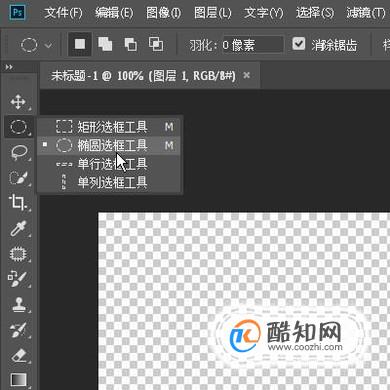Enable Add to Selection mode
Viewport: 390px width, 390px height.
point(105,44)
